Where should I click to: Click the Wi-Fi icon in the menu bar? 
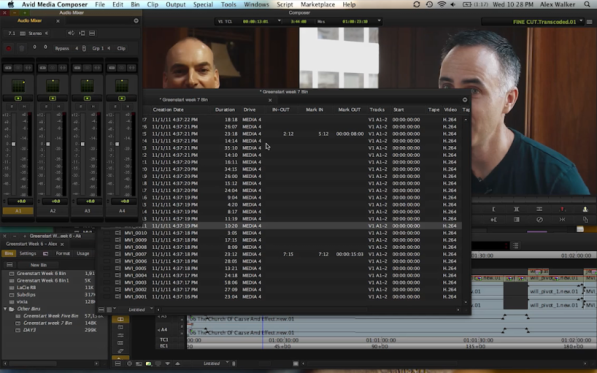pos(442,4)
